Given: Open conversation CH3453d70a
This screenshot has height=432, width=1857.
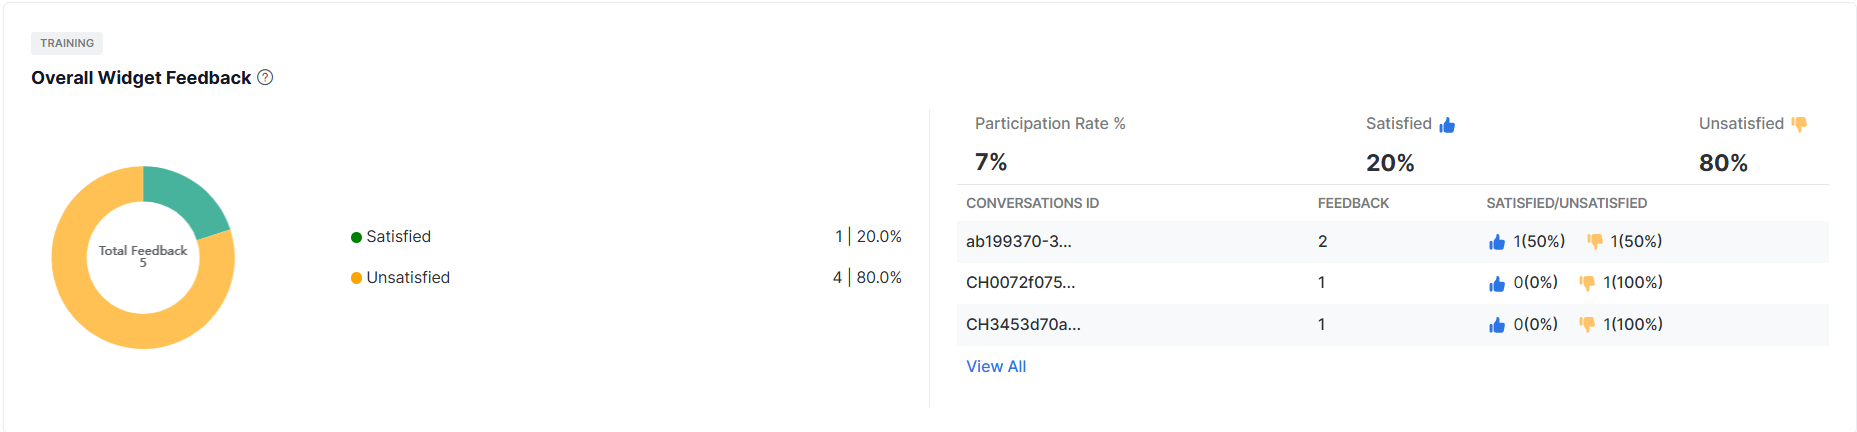Looking at the screenshot, I should 1023,324.
